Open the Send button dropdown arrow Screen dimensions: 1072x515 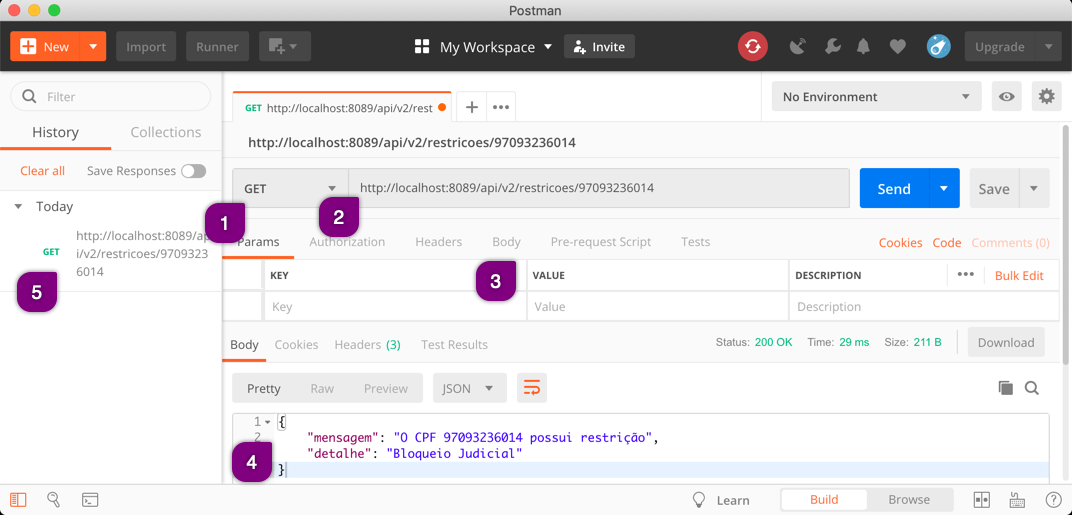pyautogui.click(x=944, y=188)
